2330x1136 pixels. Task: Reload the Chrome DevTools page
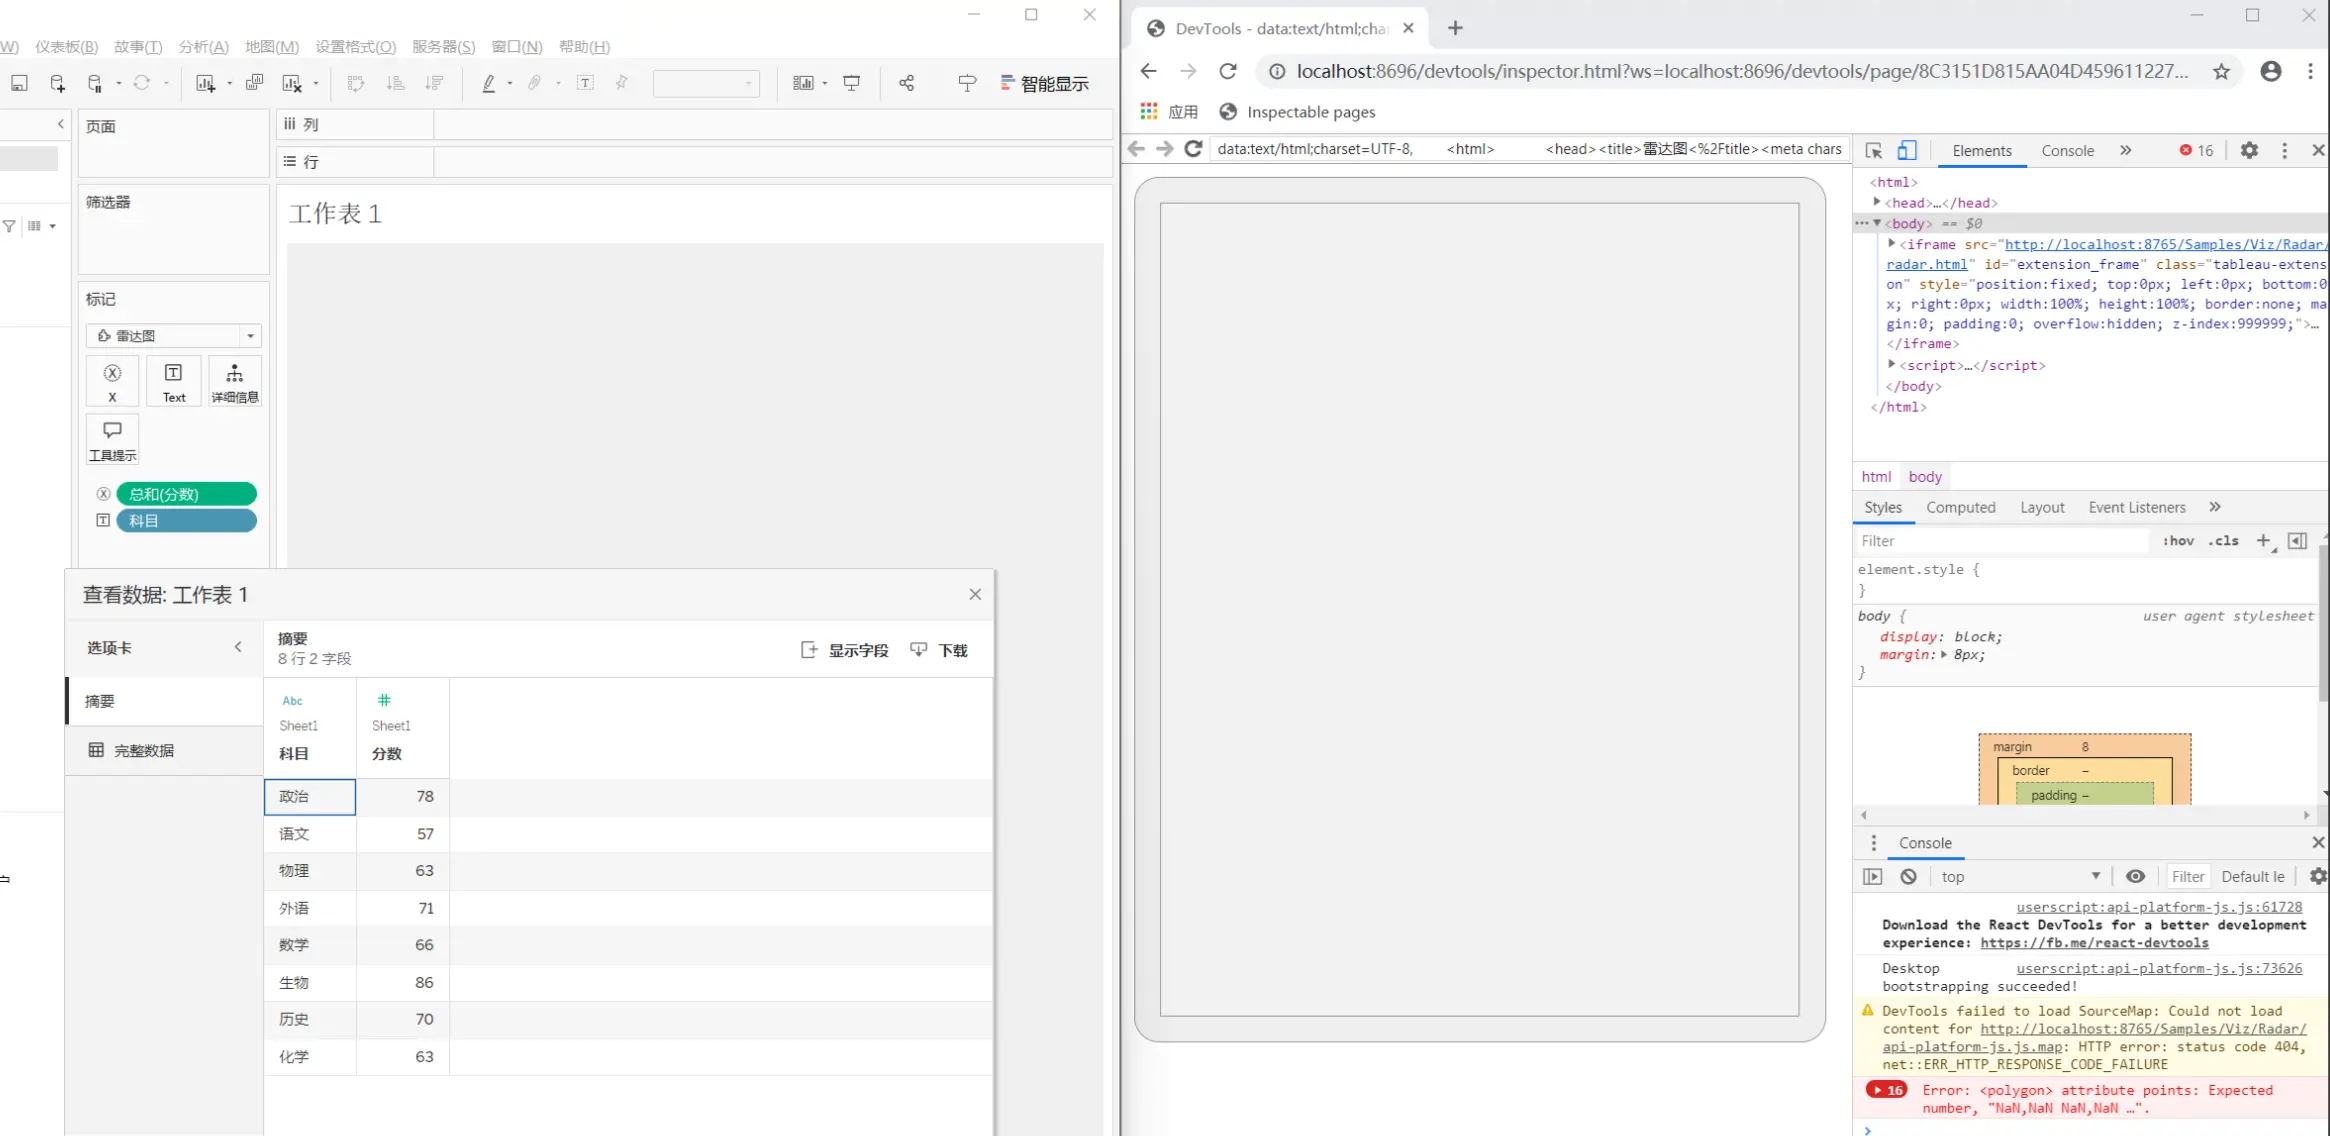click(1228, 71)
